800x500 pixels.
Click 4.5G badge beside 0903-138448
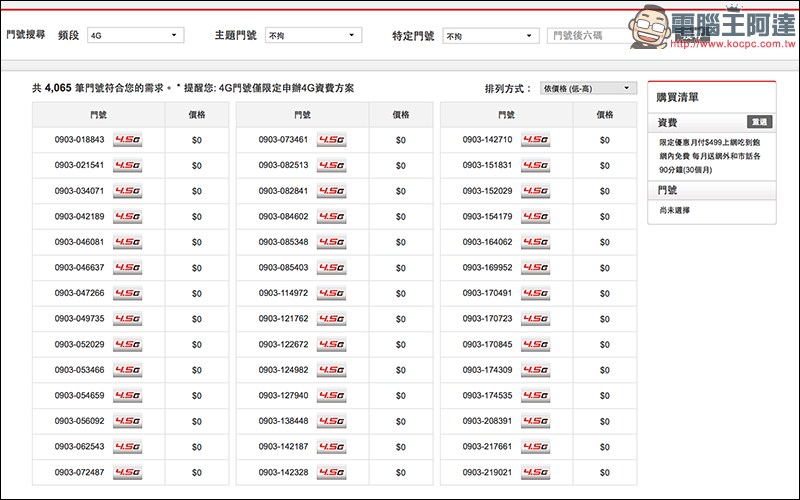click(332, 421)
